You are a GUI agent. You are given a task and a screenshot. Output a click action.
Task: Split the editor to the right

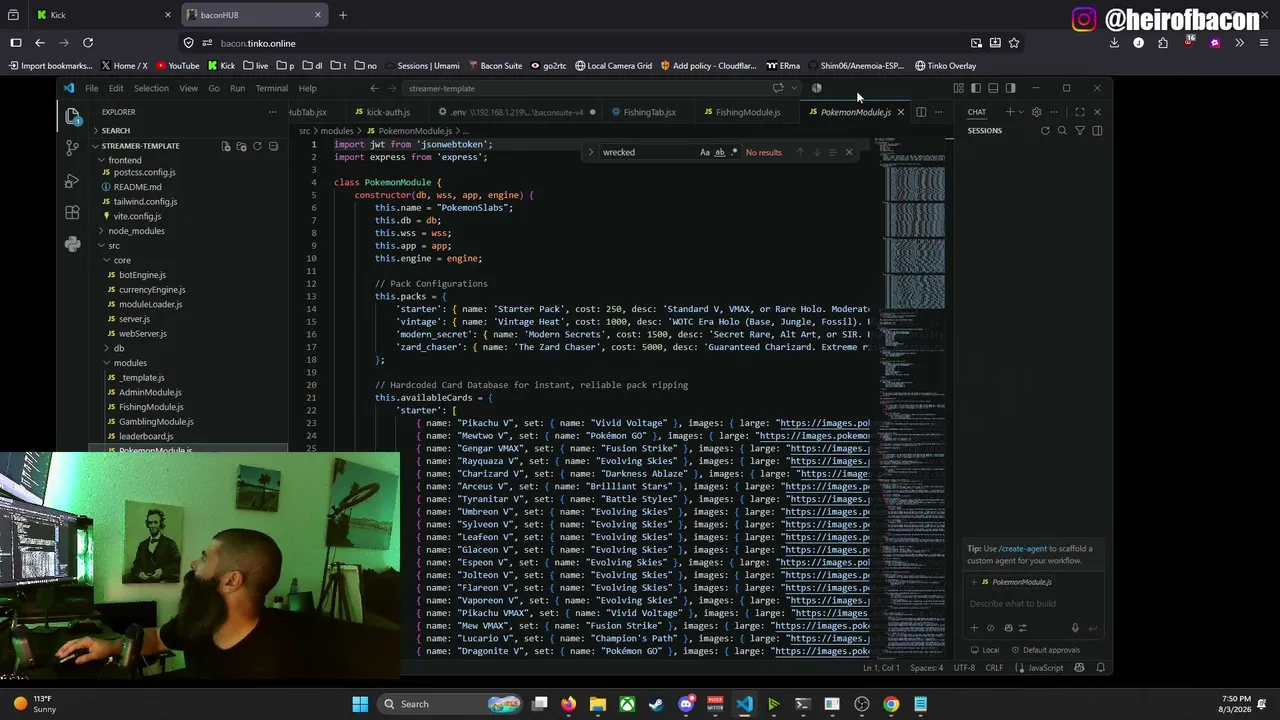point(921,112)
